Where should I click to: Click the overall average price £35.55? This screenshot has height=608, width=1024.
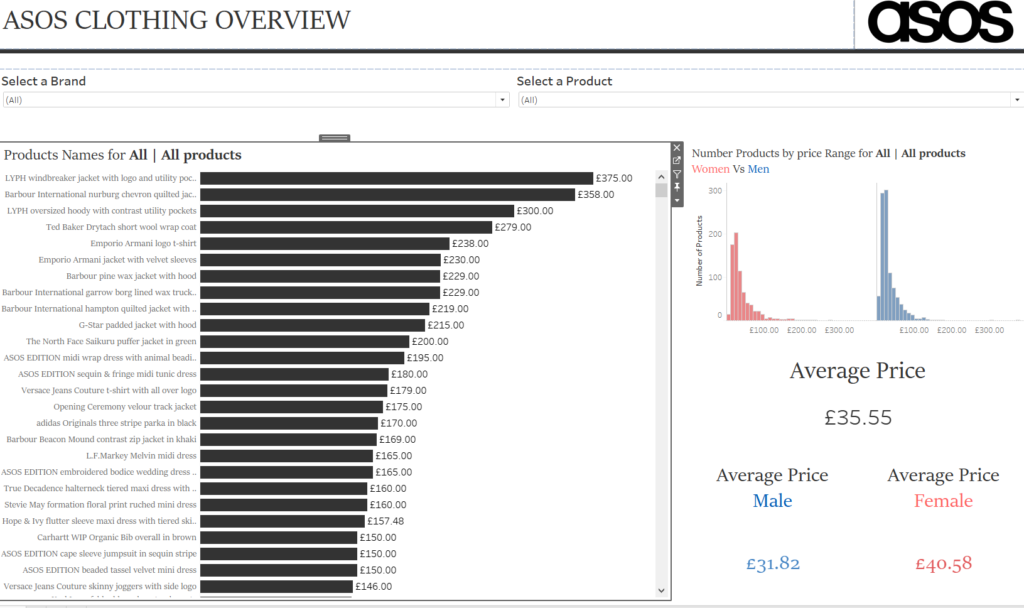point(857,417)
